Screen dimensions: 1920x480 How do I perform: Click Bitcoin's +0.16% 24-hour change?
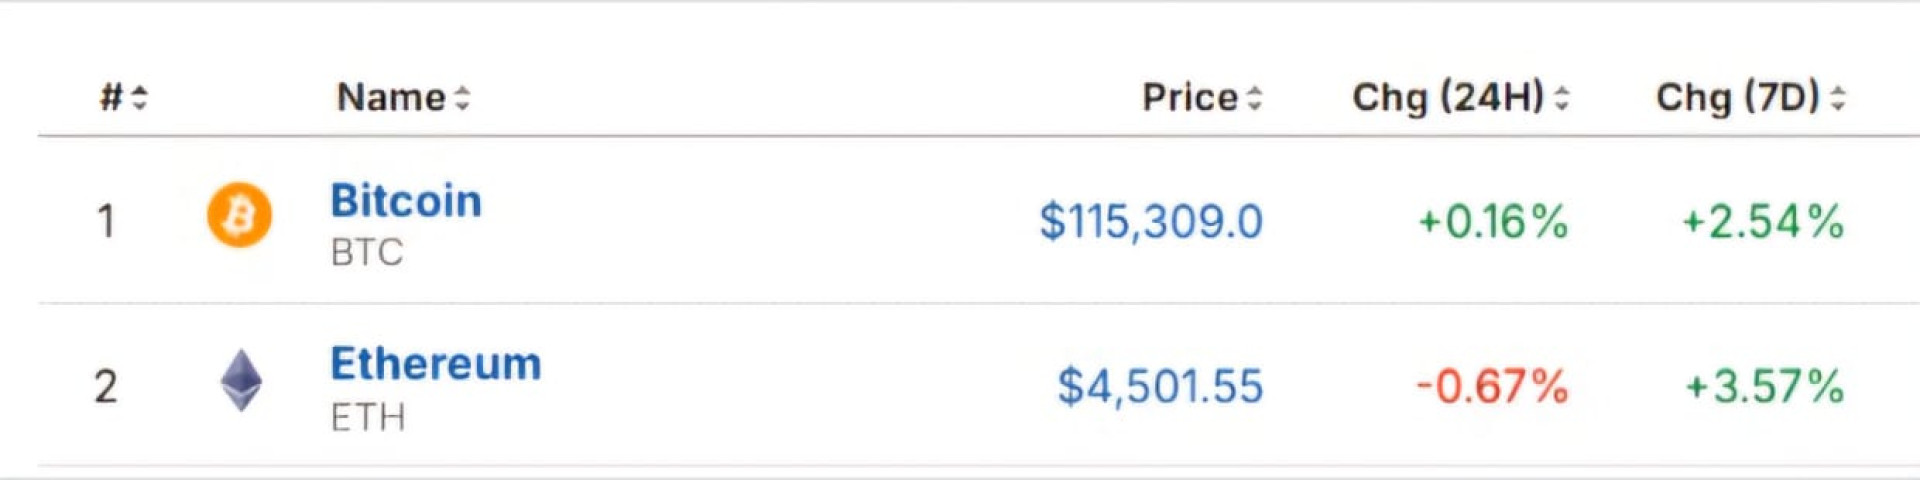(x=1493, y=222)
